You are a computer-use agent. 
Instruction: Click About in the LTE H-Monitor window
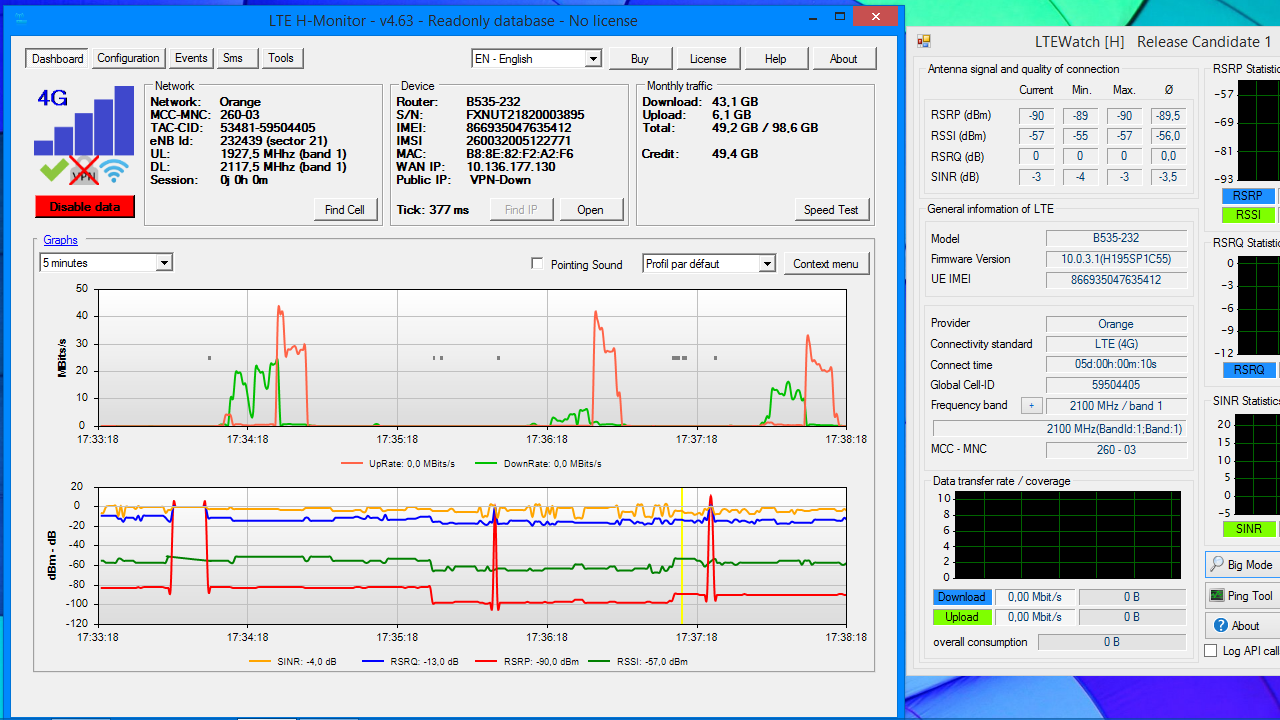pyautogui.click(x=844, y=59)
